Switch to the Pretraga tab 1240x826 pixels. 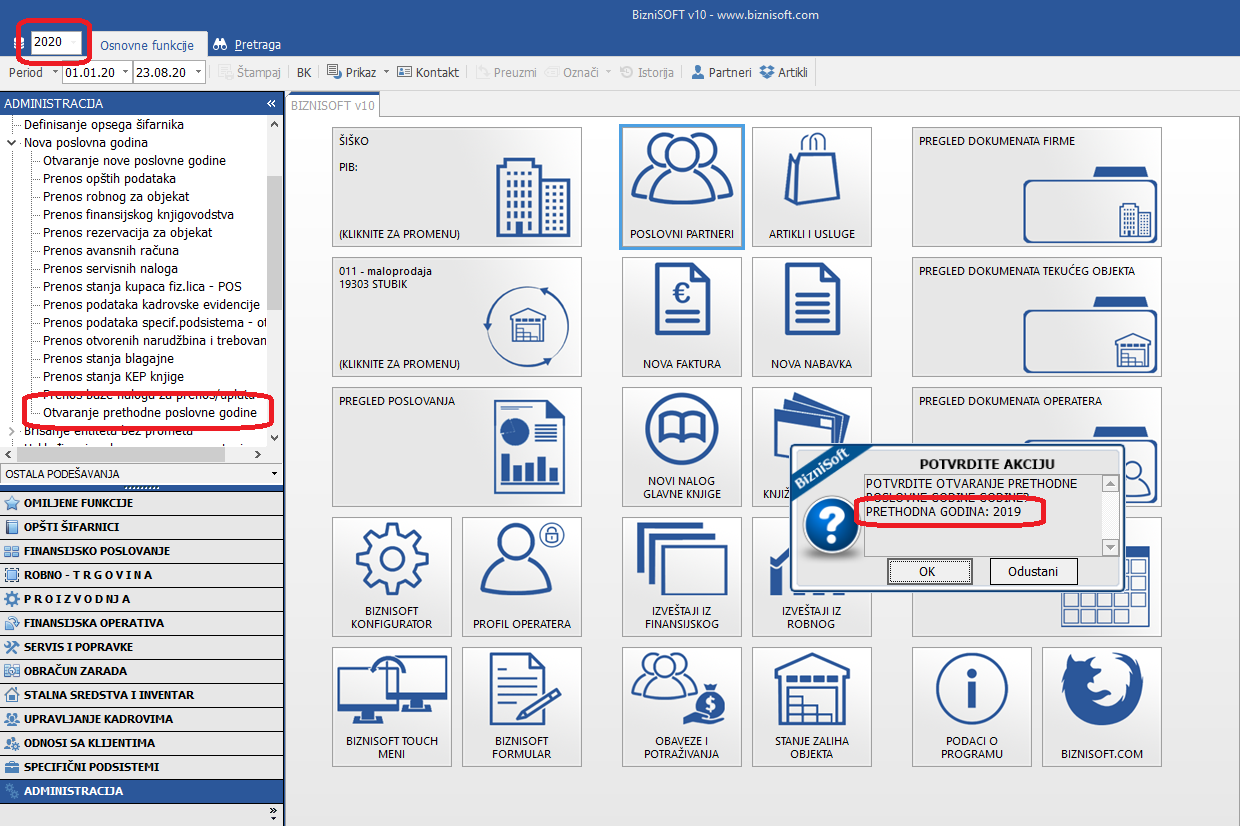click(247, 45)
